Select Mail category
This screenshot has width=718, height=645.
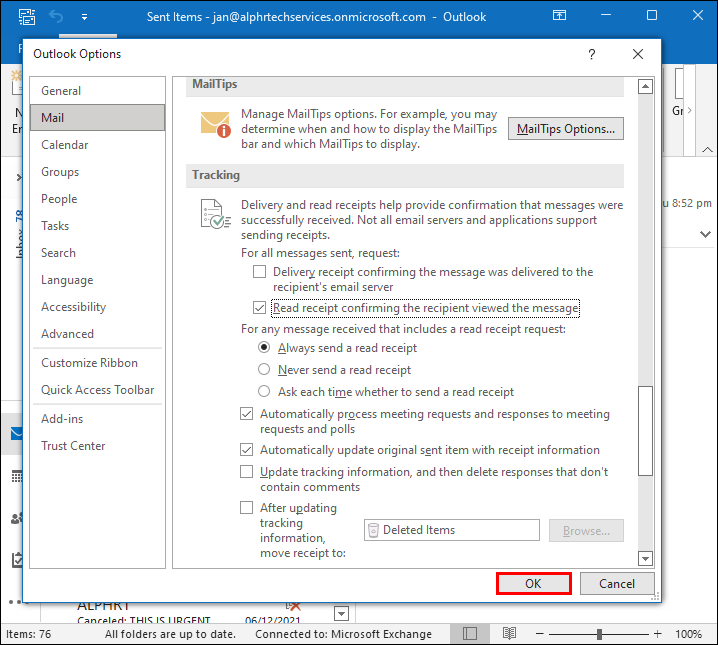(x=98, y=118)
